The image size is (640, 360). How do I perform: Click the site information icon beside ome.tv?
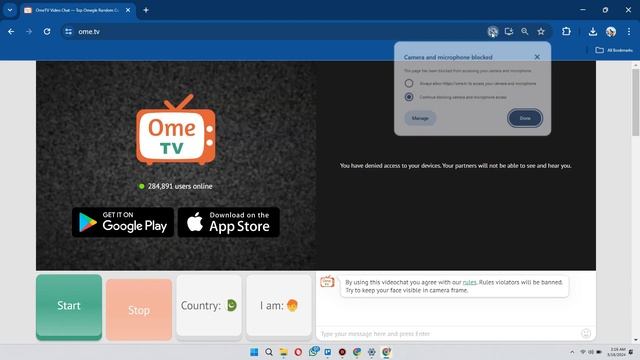[69, 31]
